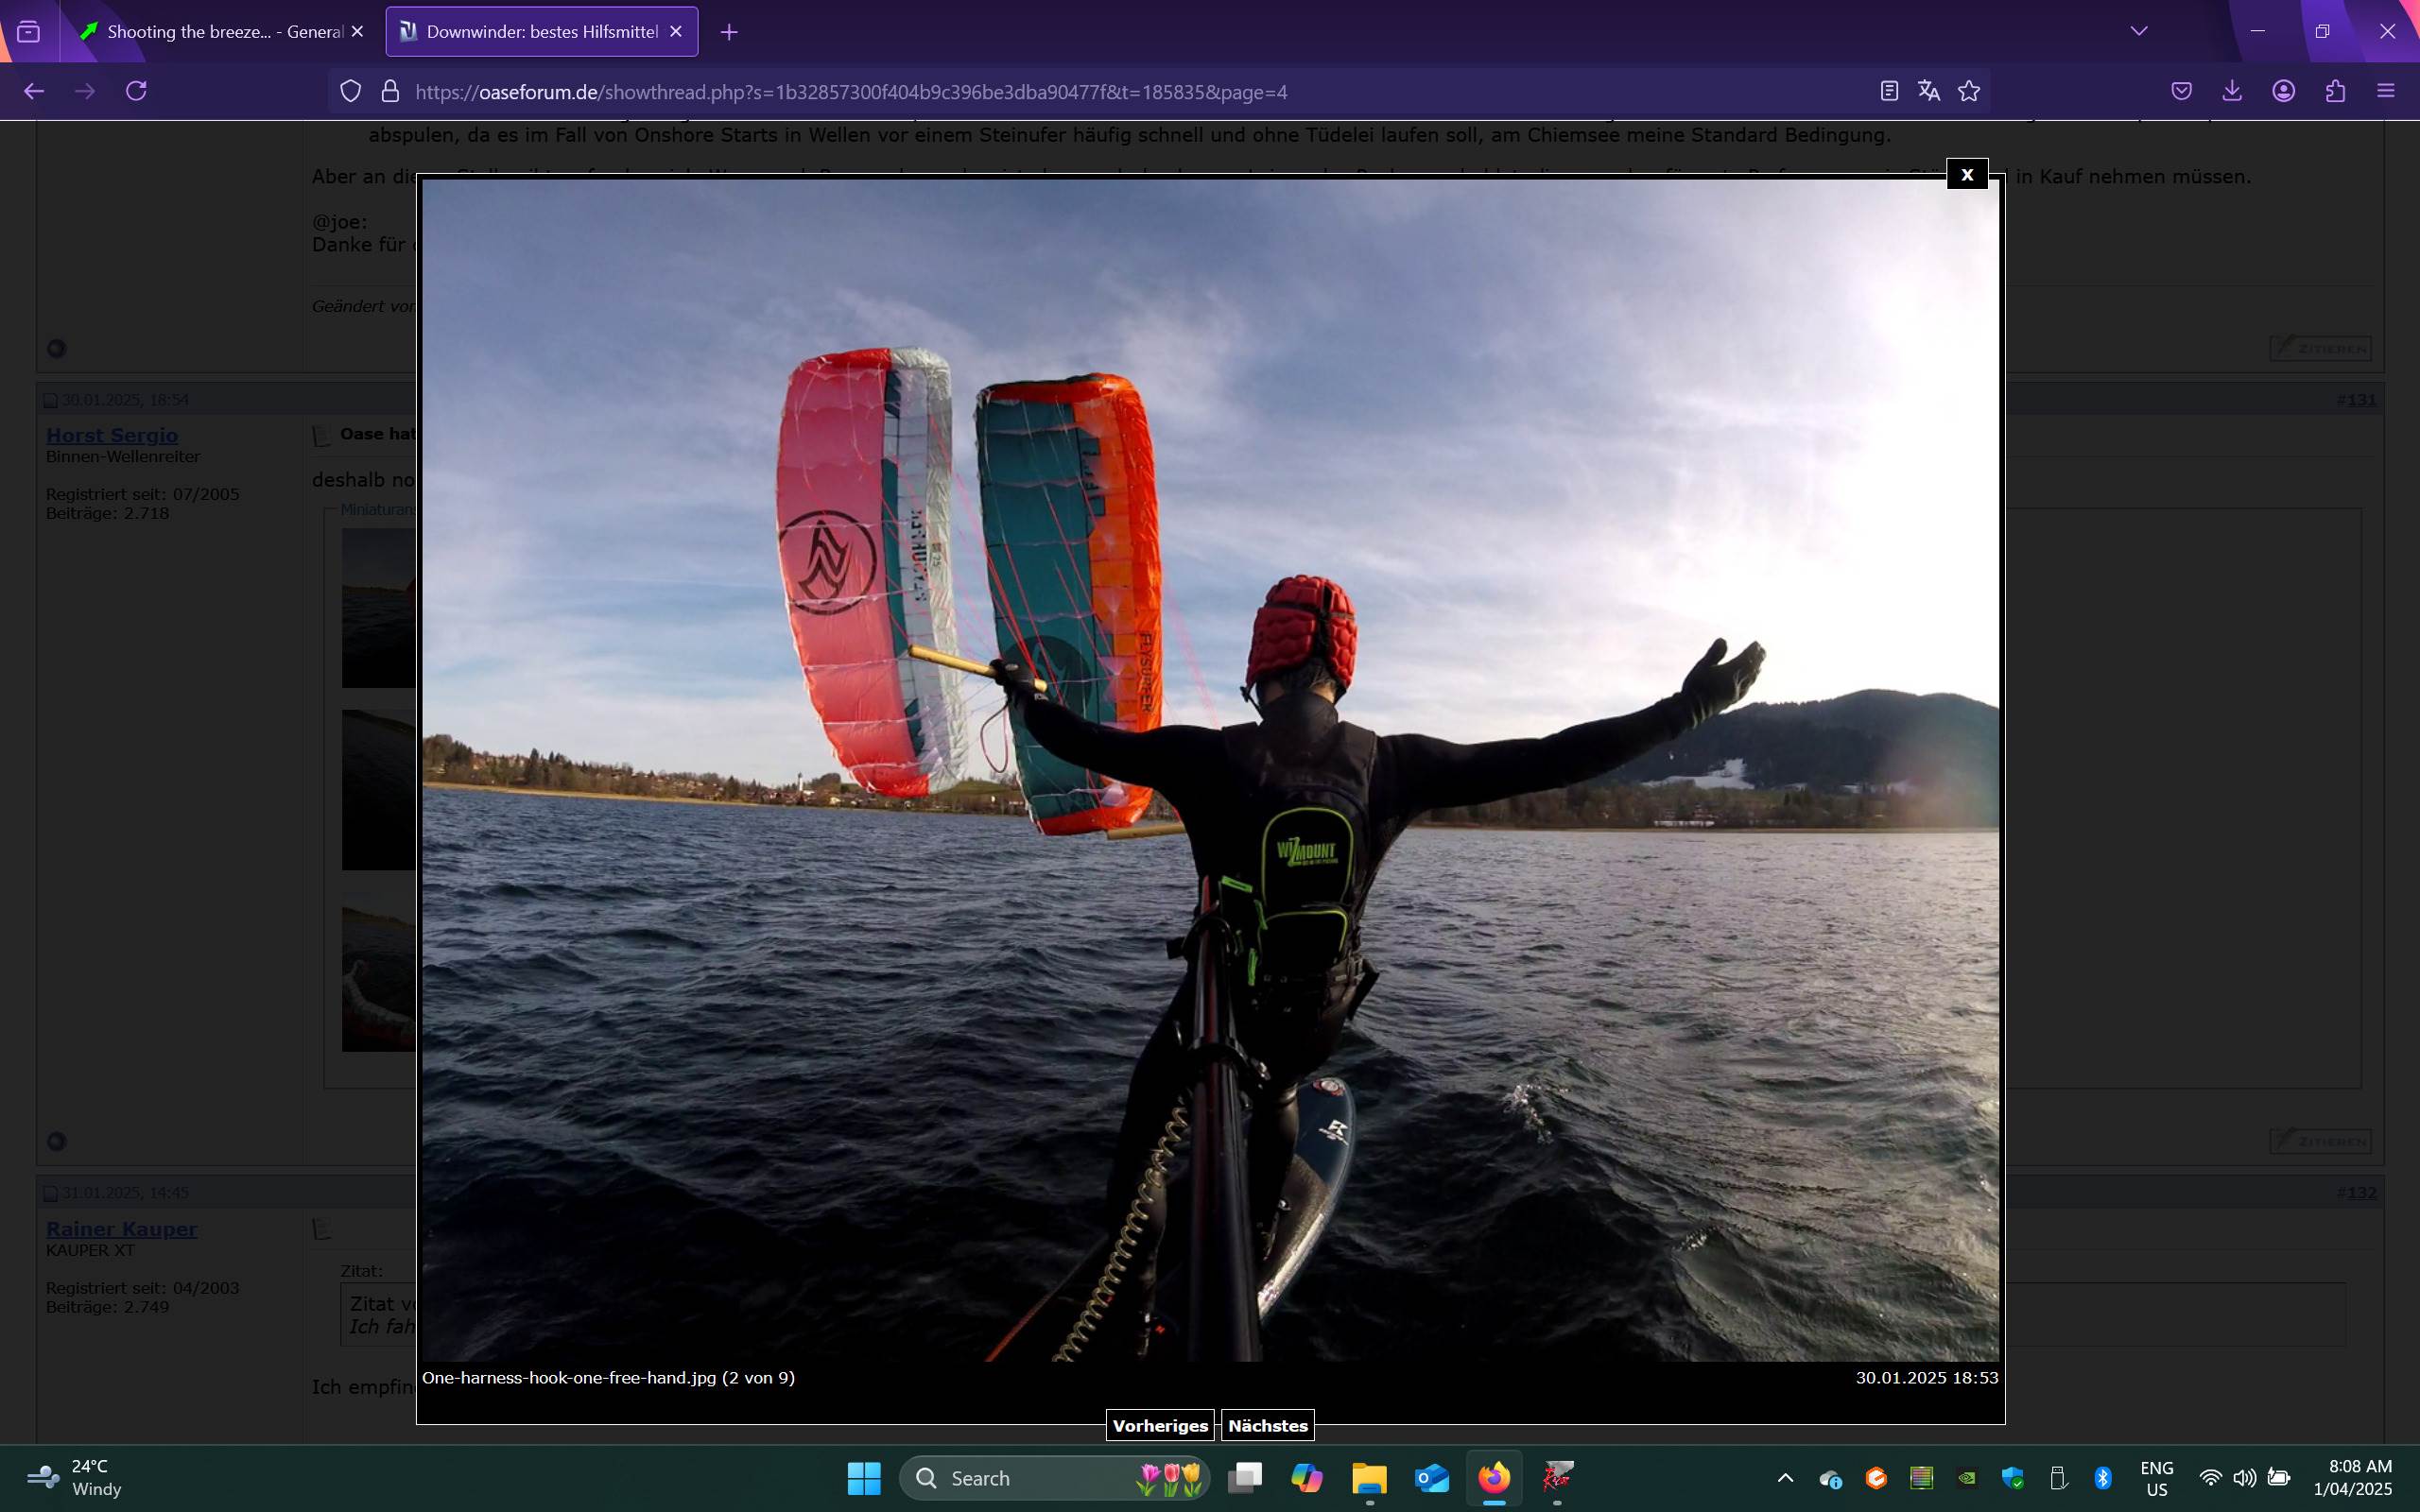This screenshot has height=1512, width=2420.
Task: Toggle Firefox reader view icon
Action: tap(1888, 91)
